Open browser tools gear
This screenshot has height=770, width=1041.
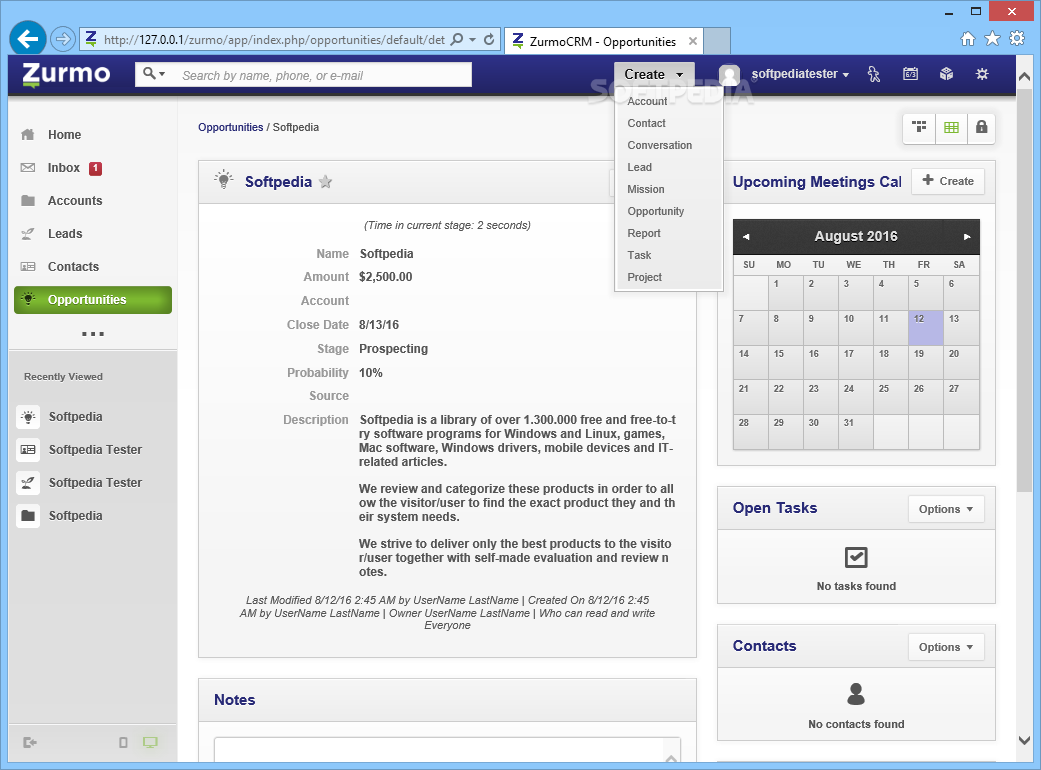click(x=1017, y=38)
